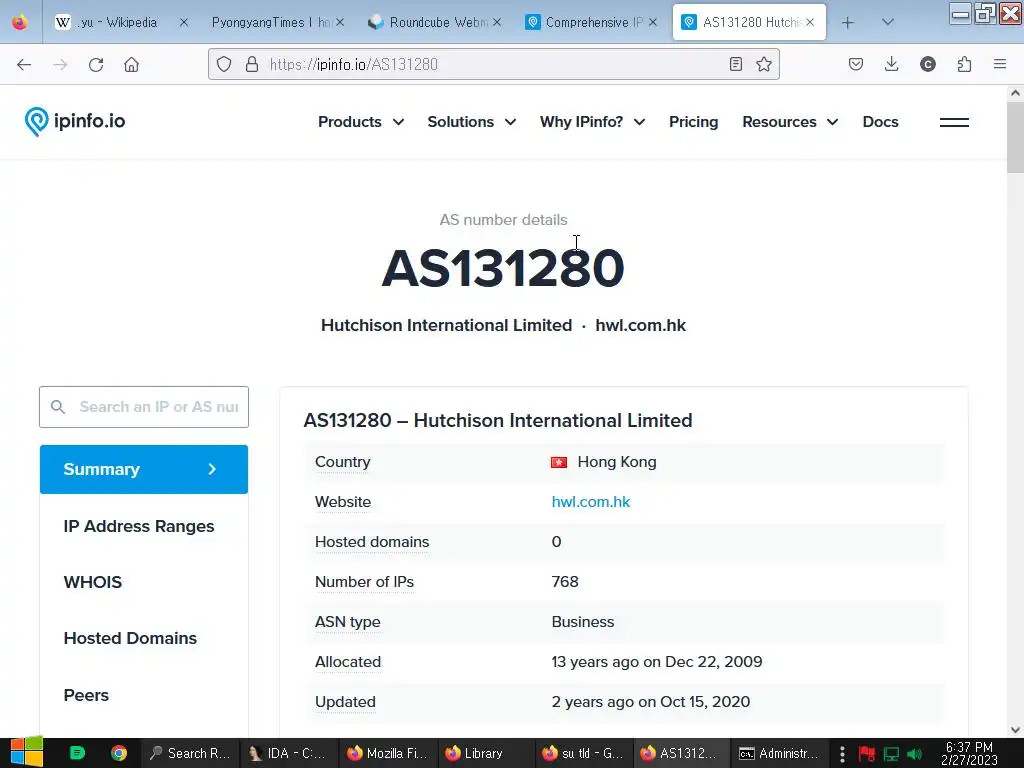Open the ipinfo hamburger menu
Image resolution: width=1024 pixels, height=768 pixels.
pyautogui.click(x=954, y=122)
